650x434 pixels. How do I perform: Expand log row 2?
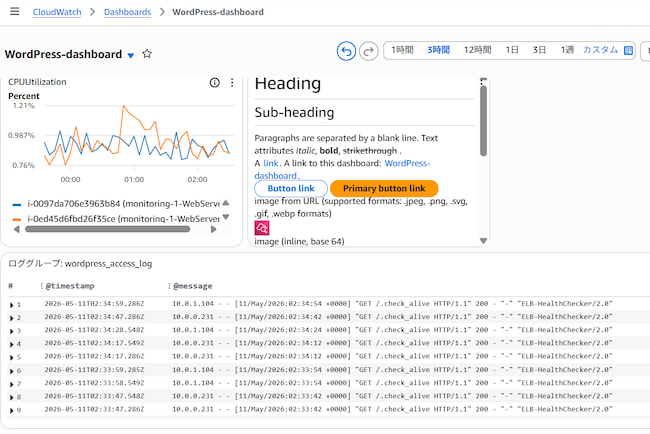click(x=11, y=318)
